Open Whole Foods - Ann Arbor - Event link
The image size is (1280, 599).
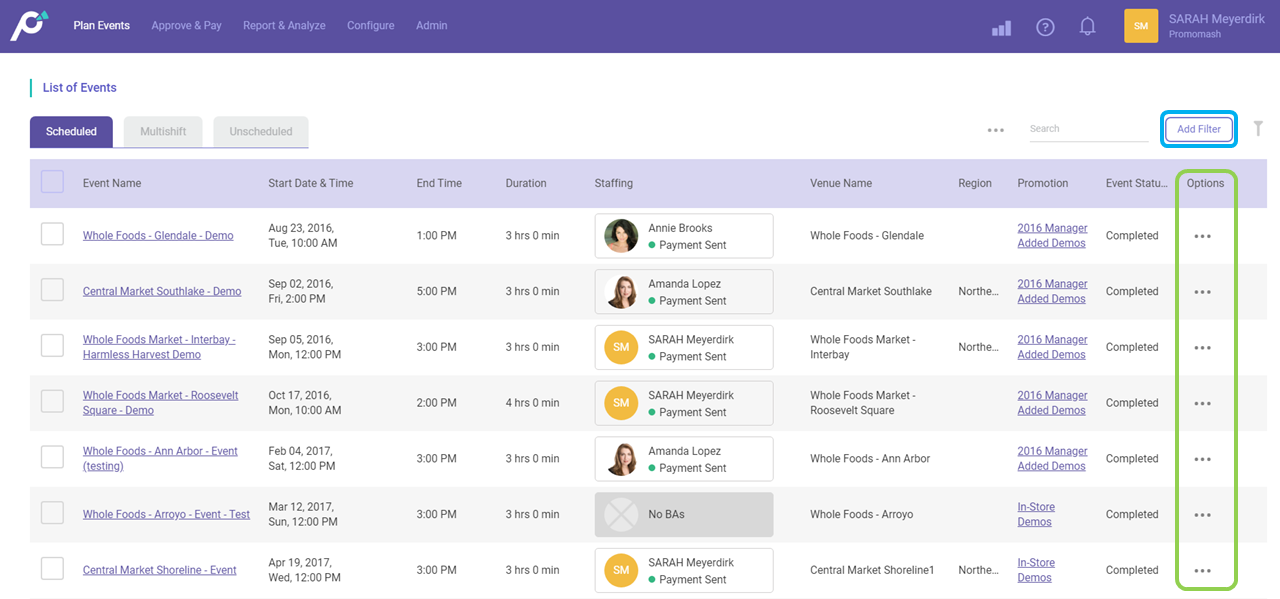[160, 459]
